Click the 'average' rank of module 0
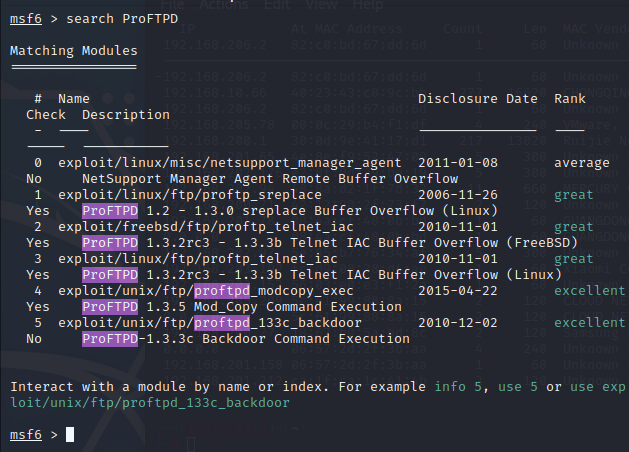Viewport: 629px width, 452px height. (582, 163)
